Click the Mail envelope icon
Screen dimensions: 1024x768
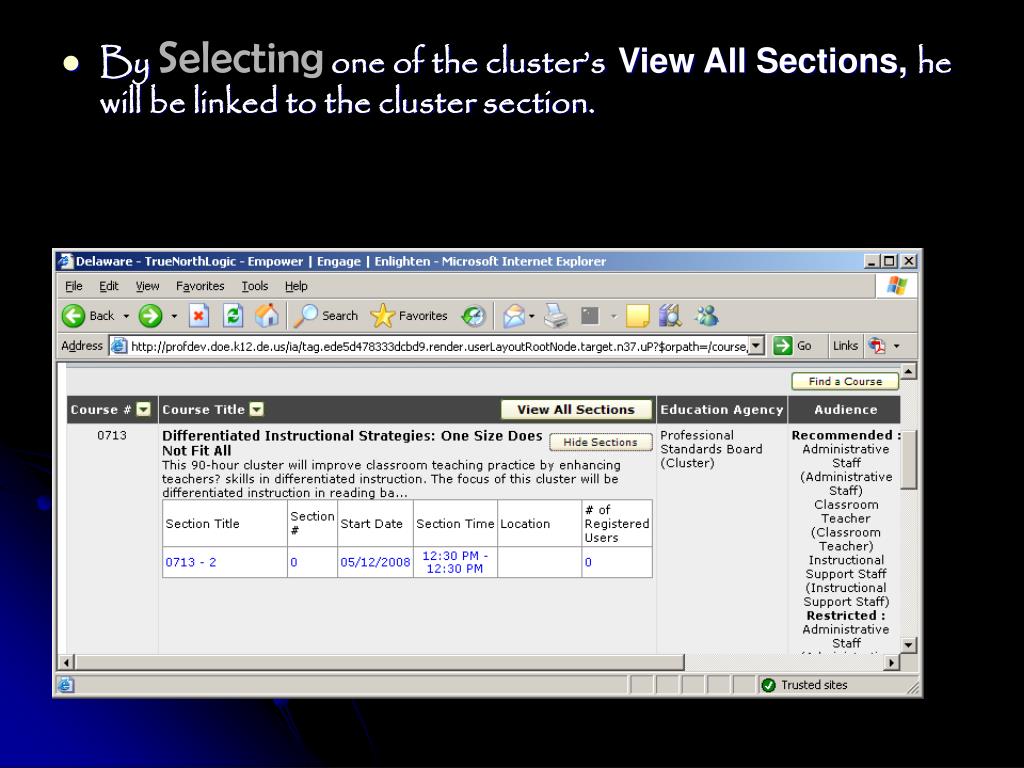514,316
